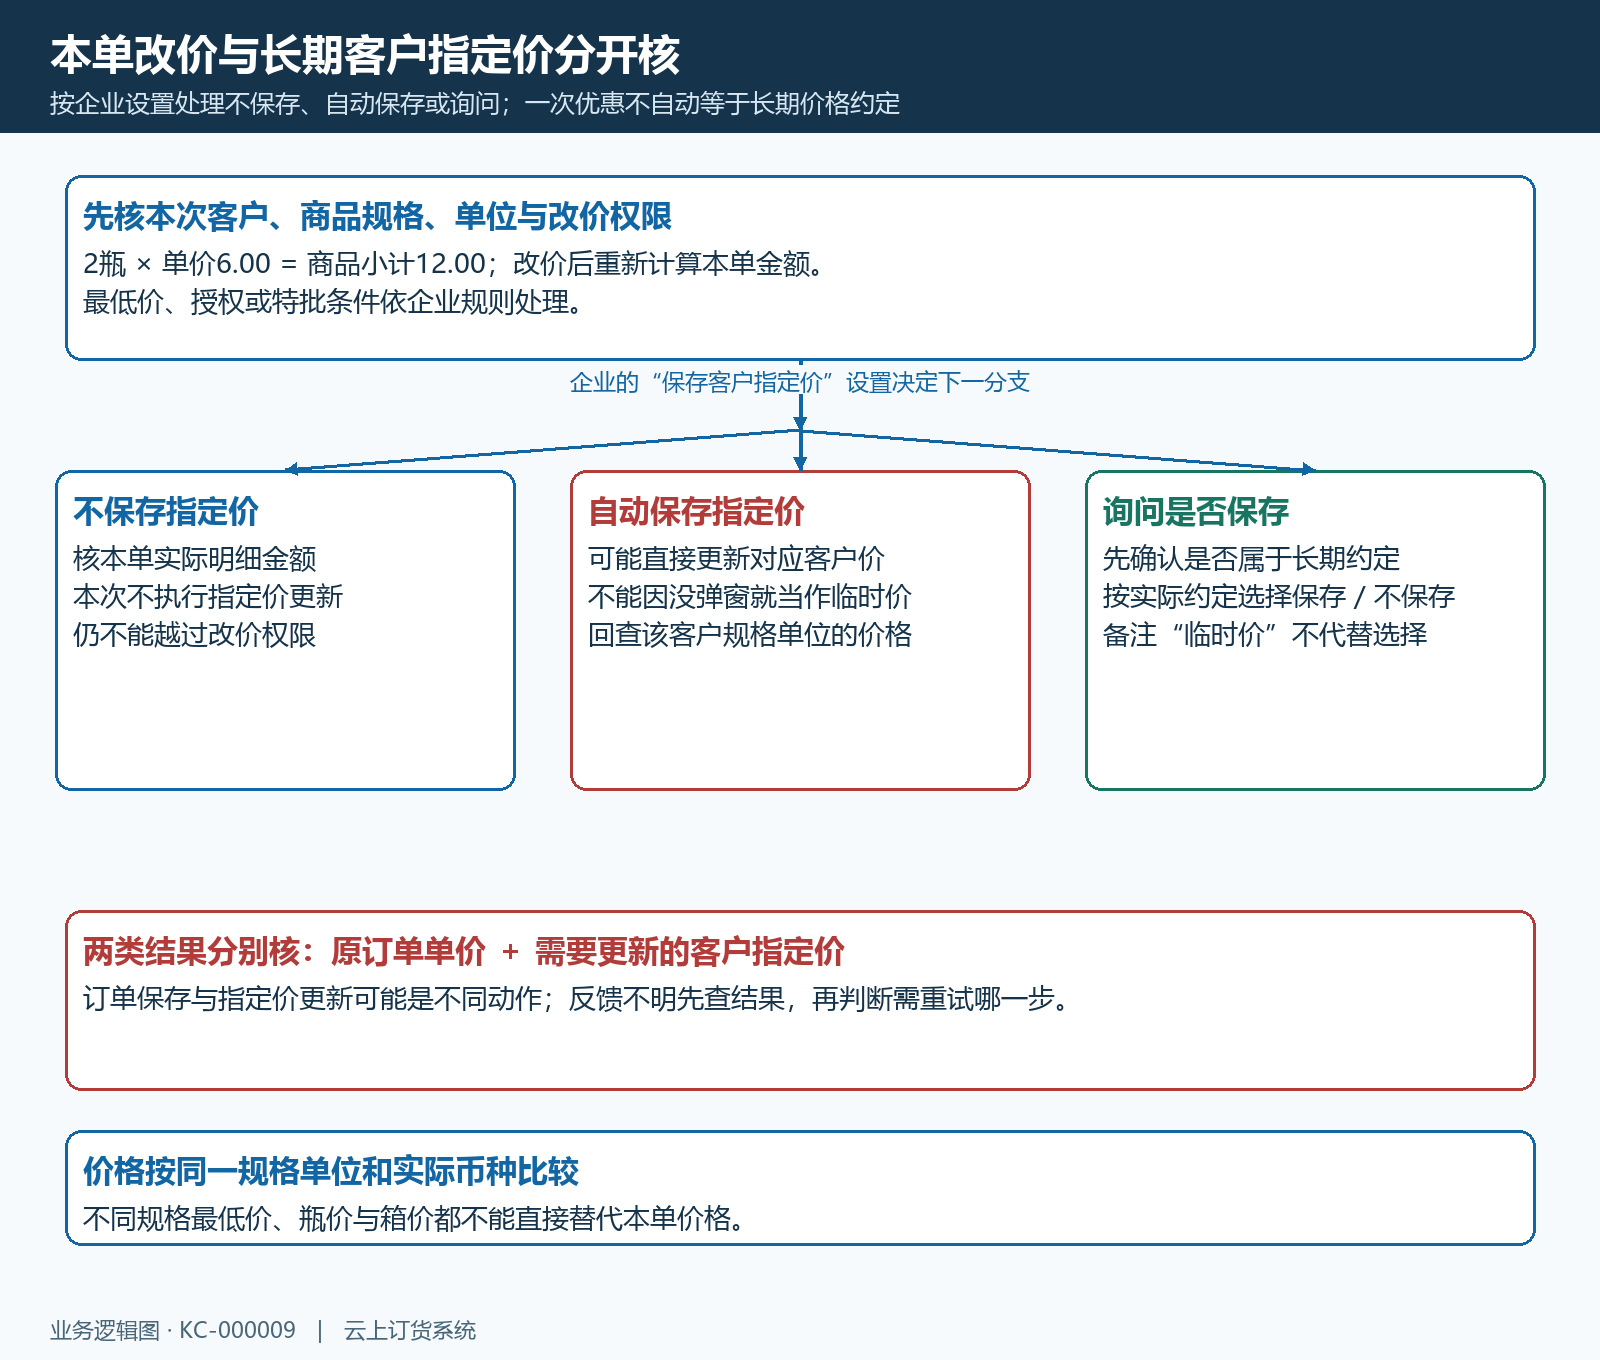The image size is (1600, 1360).
Task: Click the line "仍不能越过改价权限"
Action: click(x=195, y=635)
